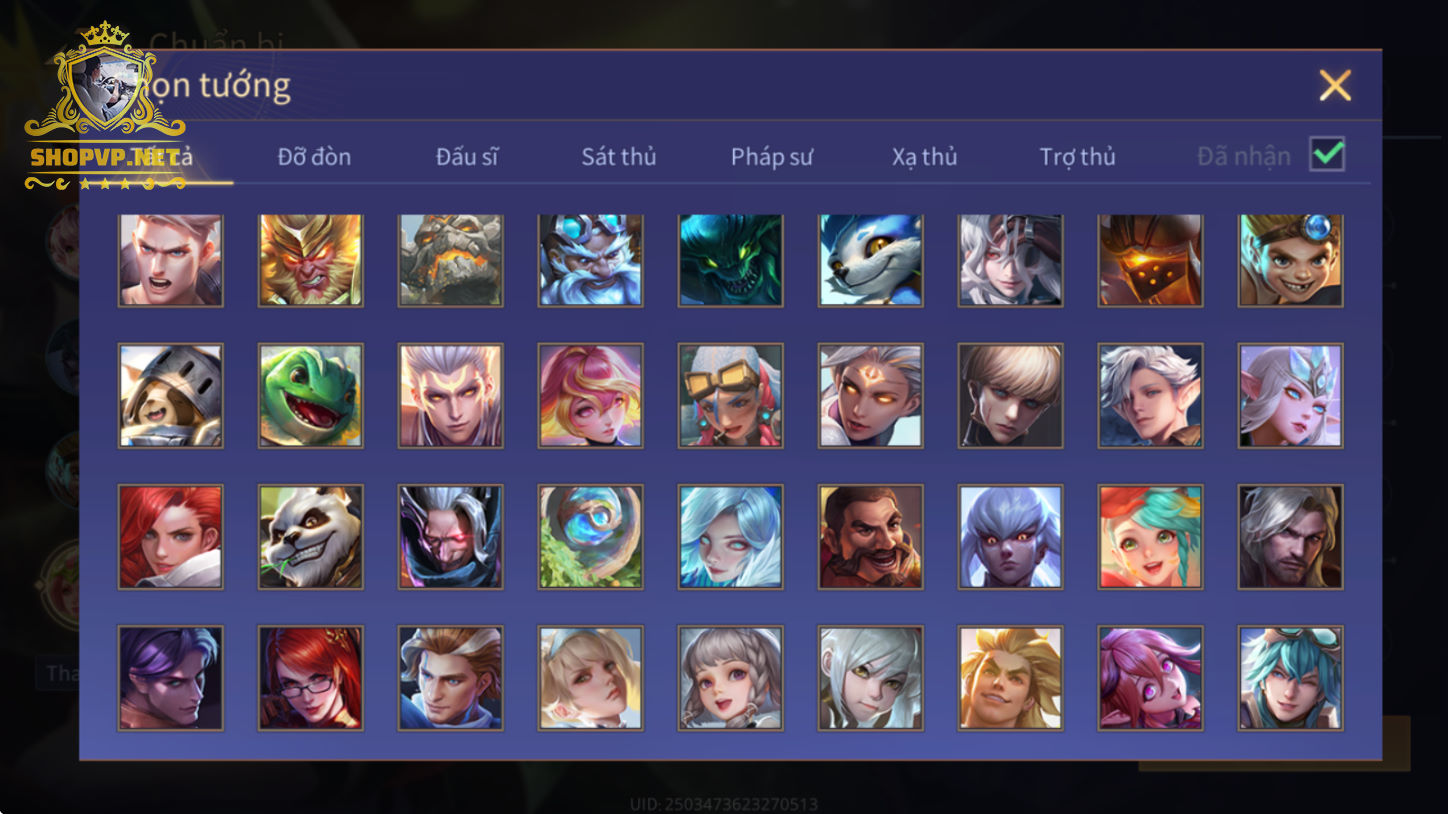Switch to the Đỡ đòn tab
Screen dimensions: 1448x814
point(314,157)
